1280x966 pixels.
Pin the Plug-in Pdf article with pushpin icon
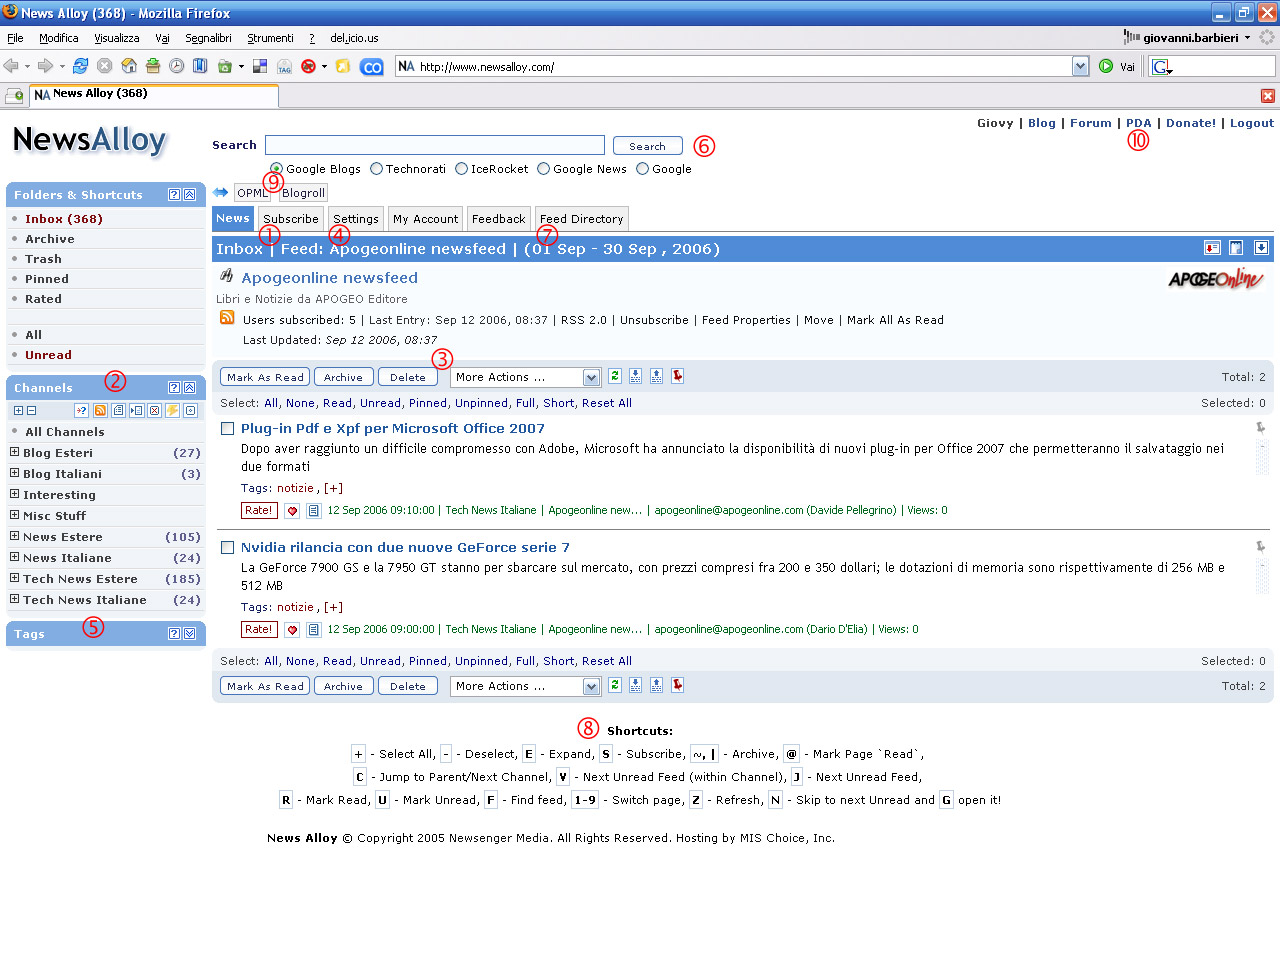[x=1261, y=428]
